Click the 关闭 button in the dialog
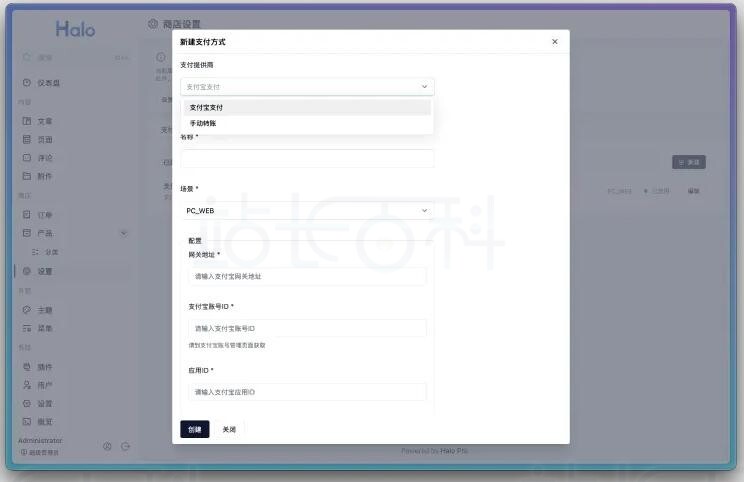Screen dimensions: 744x482 point(229,429)
